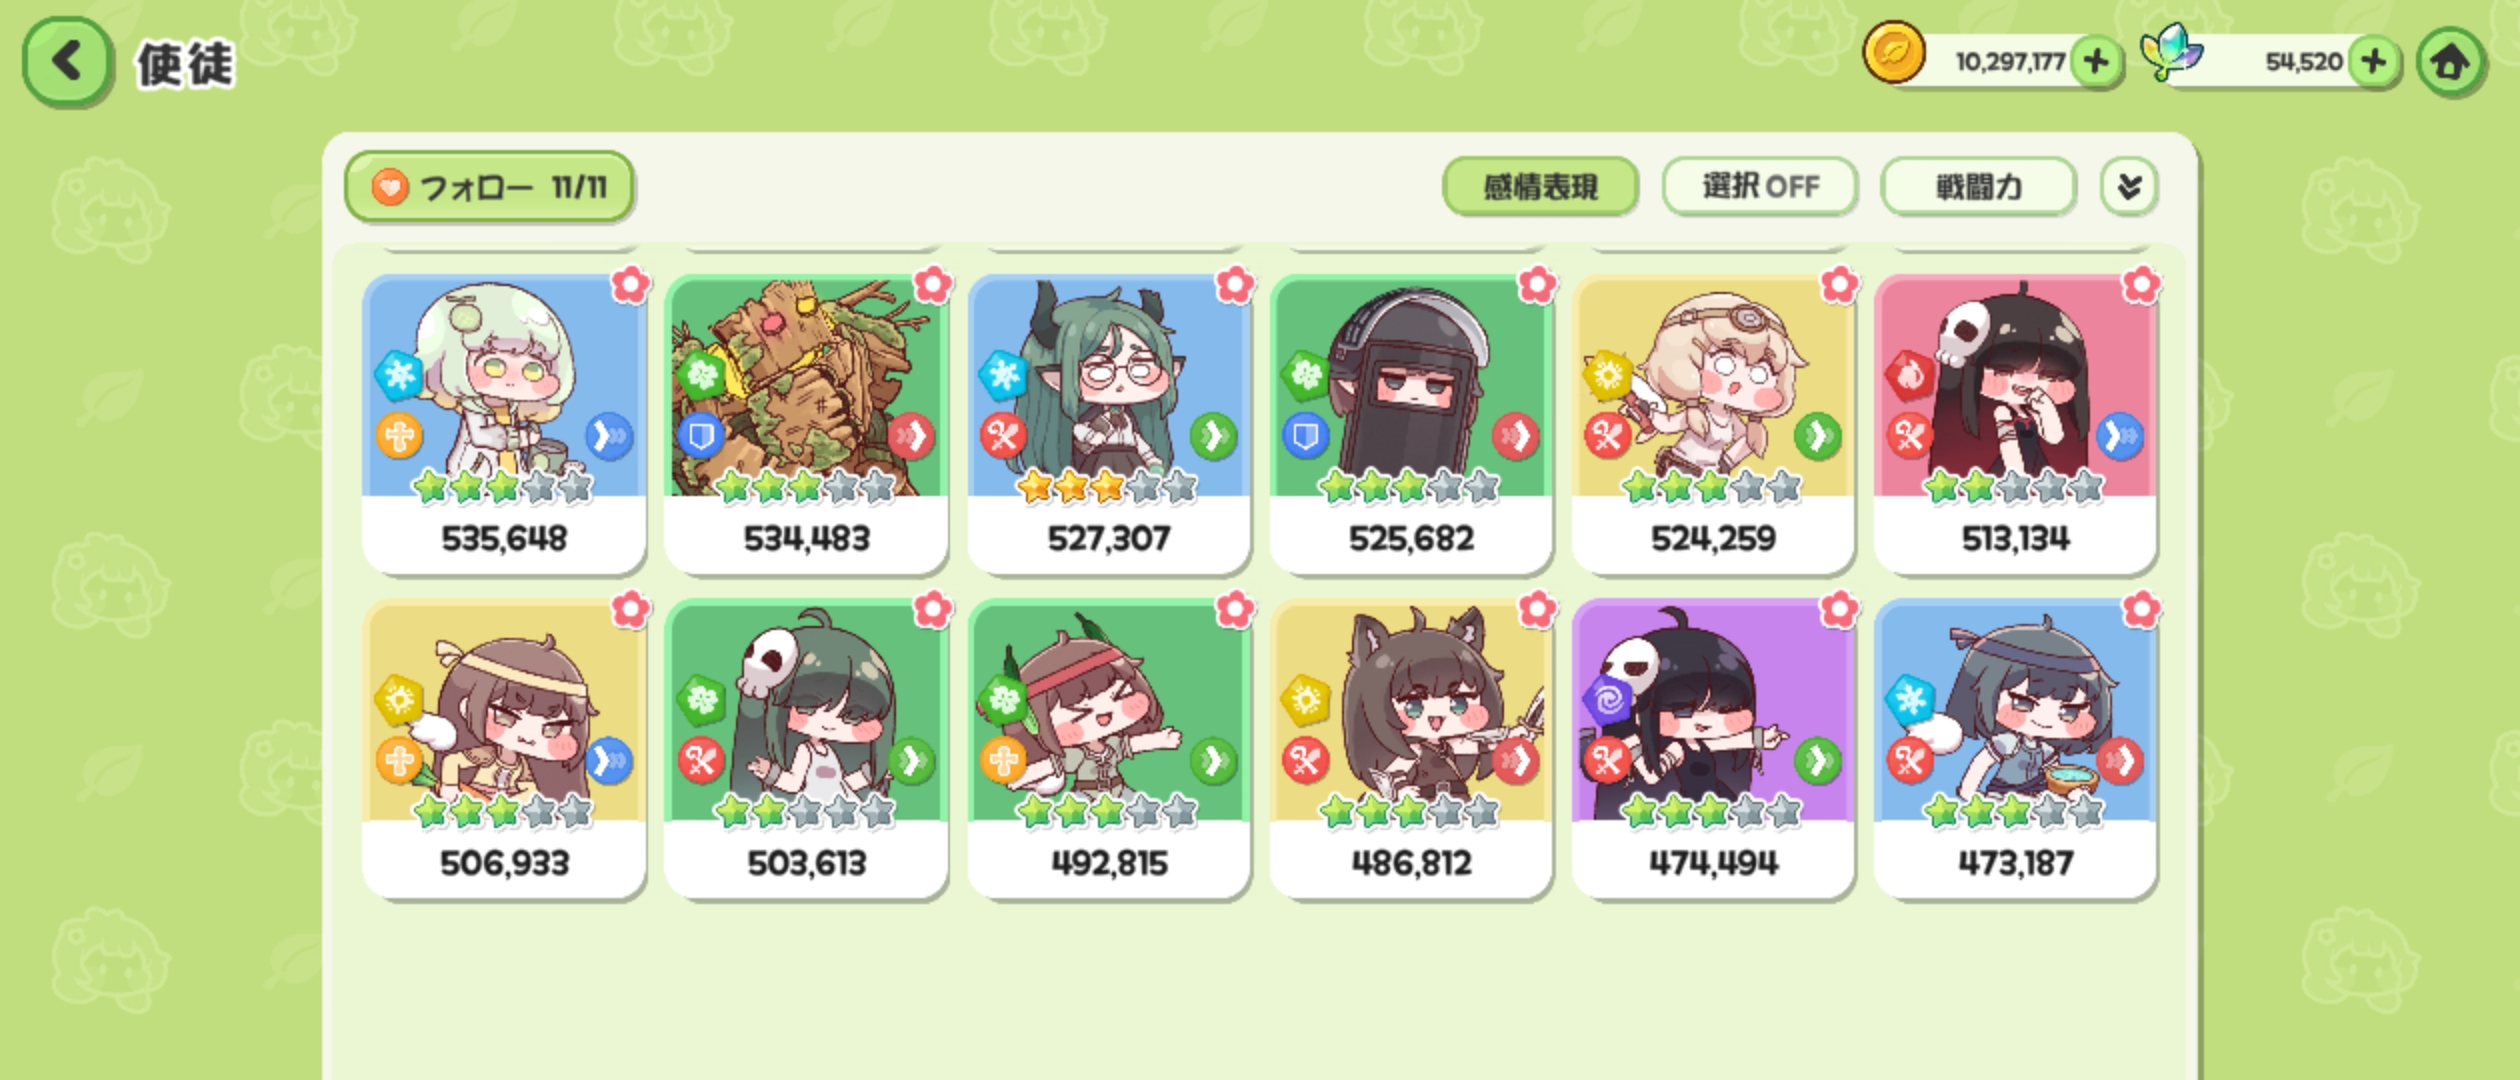The height and width of the screenshot is (1080, 2520).
Task: Open the home screen icon
Action: click(x=2450, y=62)
